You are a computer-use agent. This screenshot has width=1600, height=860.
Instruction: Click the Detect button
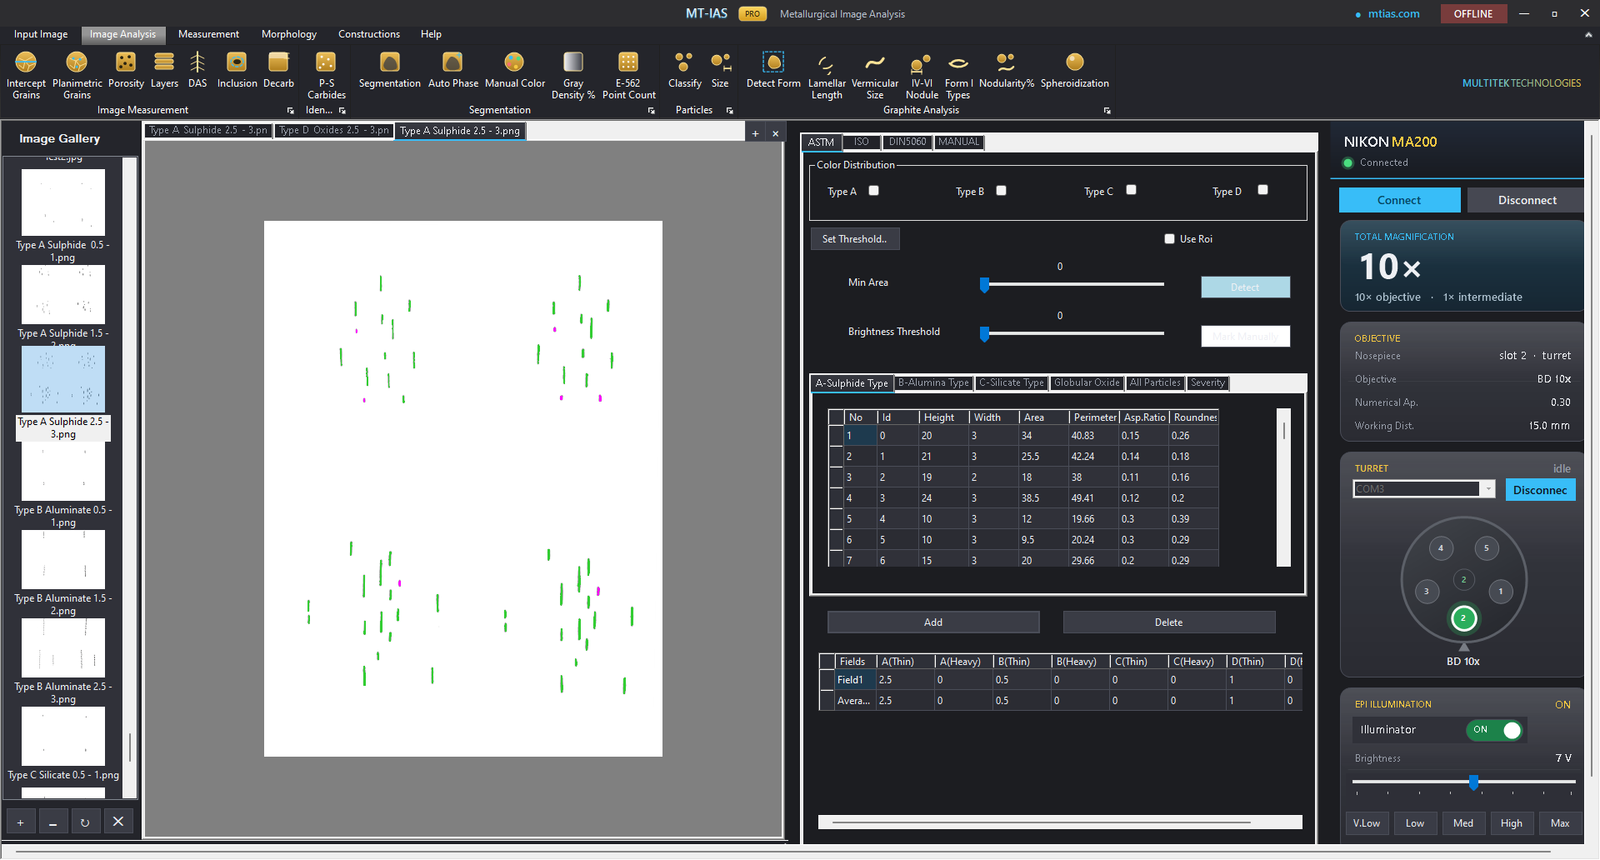point(1245,288)
